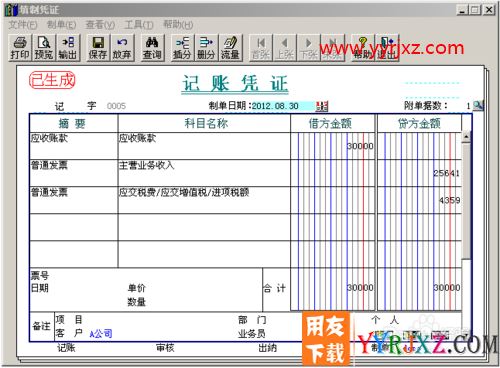Click the voucher table scrollbar up arrow
The width and height of the screenshot is (500, 368).
466,137
